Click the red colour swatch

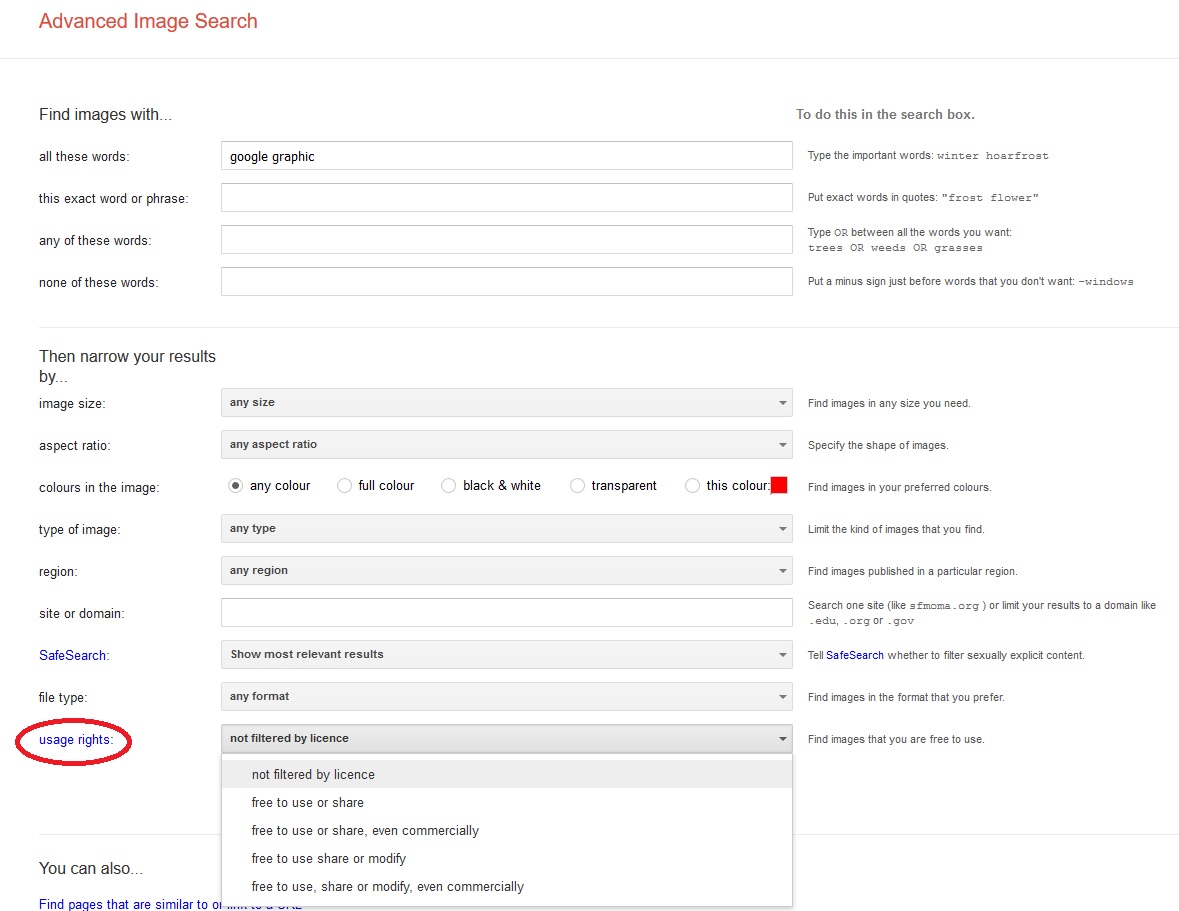779,485
